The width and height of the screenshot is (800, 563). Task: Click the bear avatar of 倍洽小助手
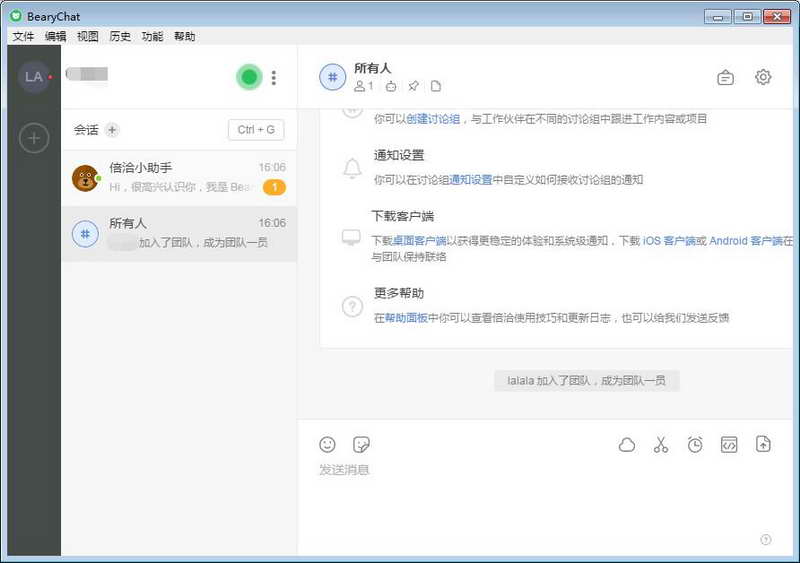pos(85,178)
